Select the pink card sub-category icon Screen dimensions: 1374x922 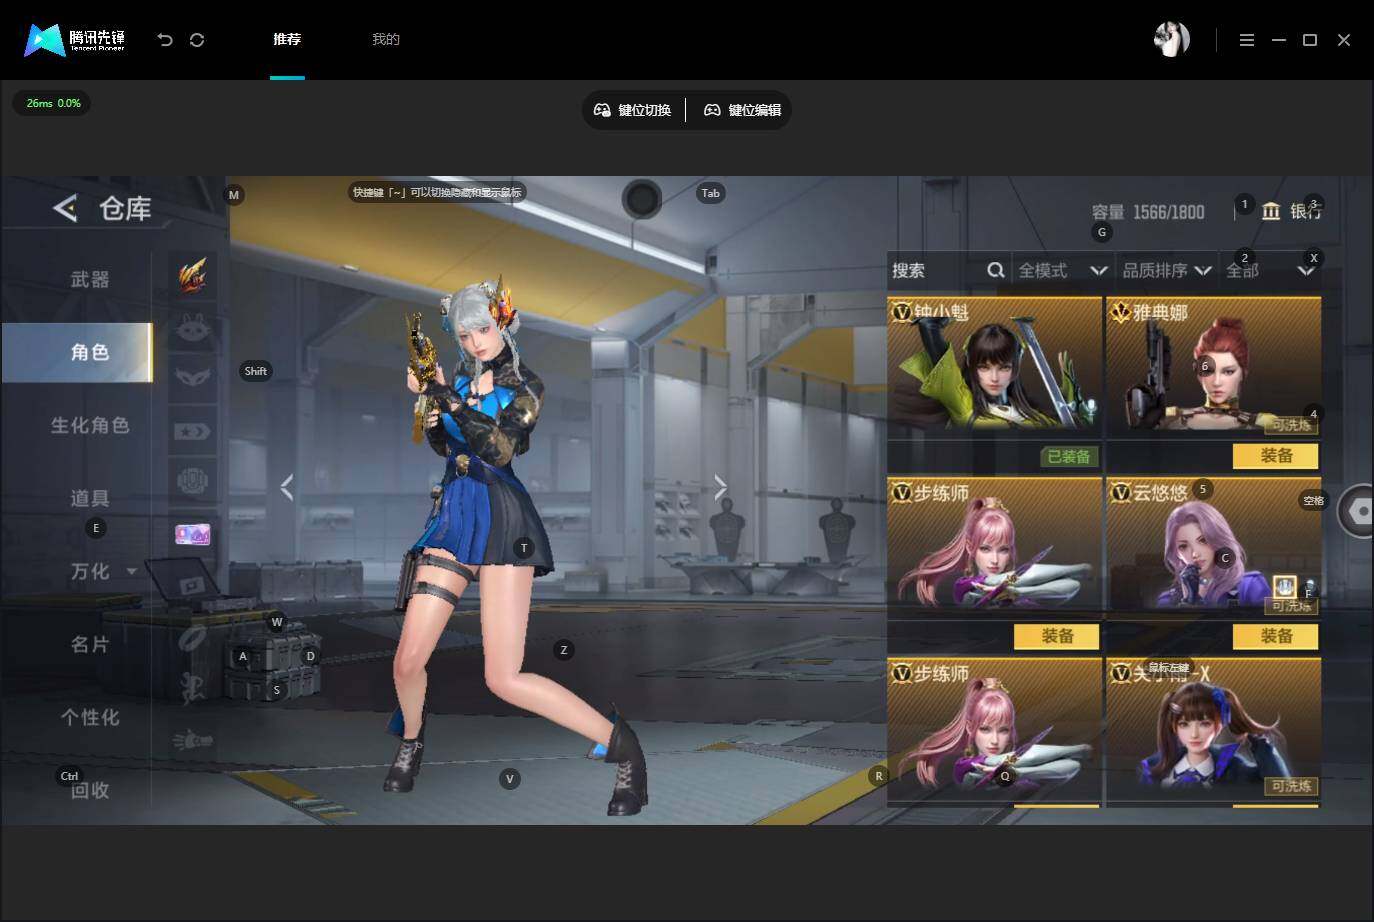click(x=193, y=534)
